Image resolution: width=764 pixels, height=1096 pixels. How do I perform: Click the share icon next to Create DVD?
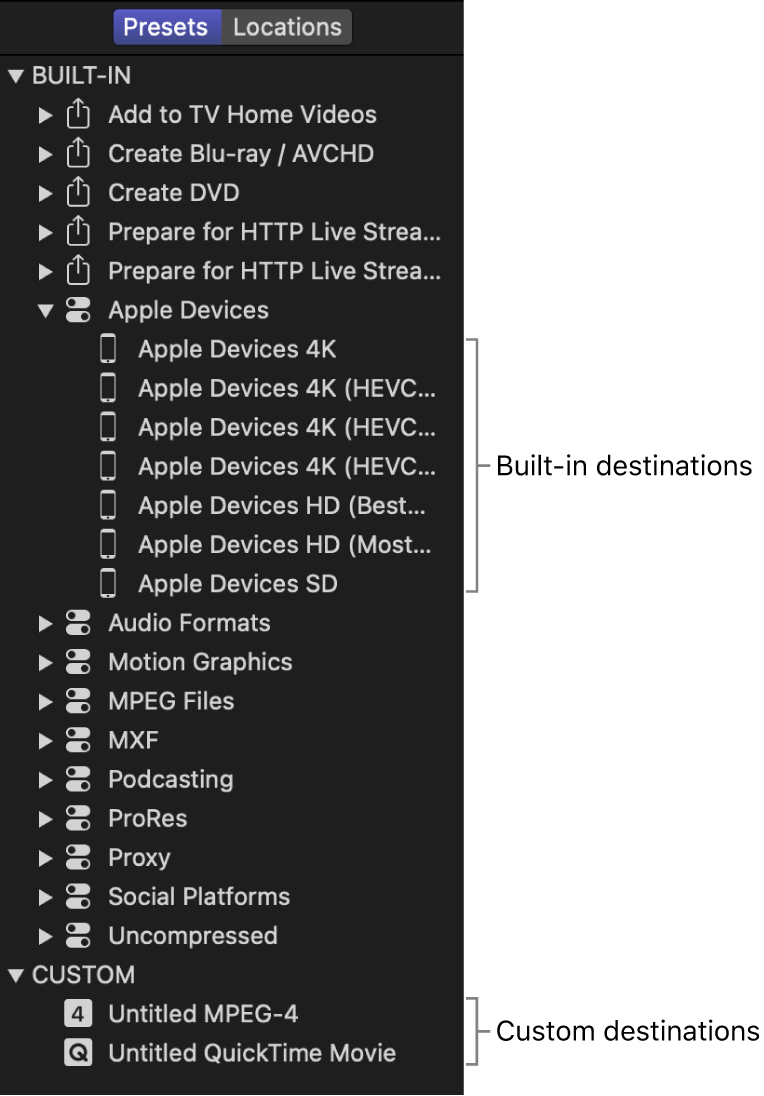tap(79, 192)
